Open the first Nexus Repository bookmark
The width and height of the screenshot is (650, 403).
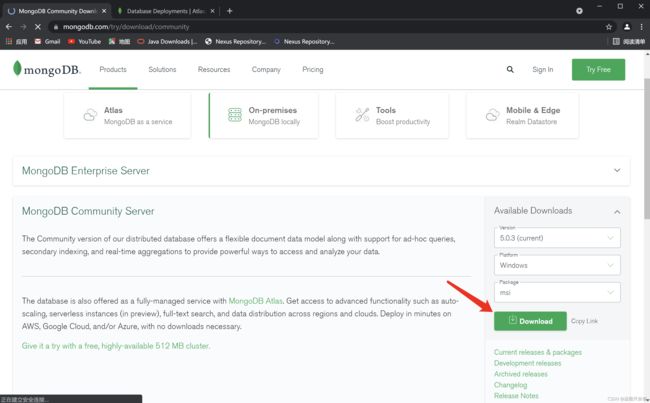(235, 41)
